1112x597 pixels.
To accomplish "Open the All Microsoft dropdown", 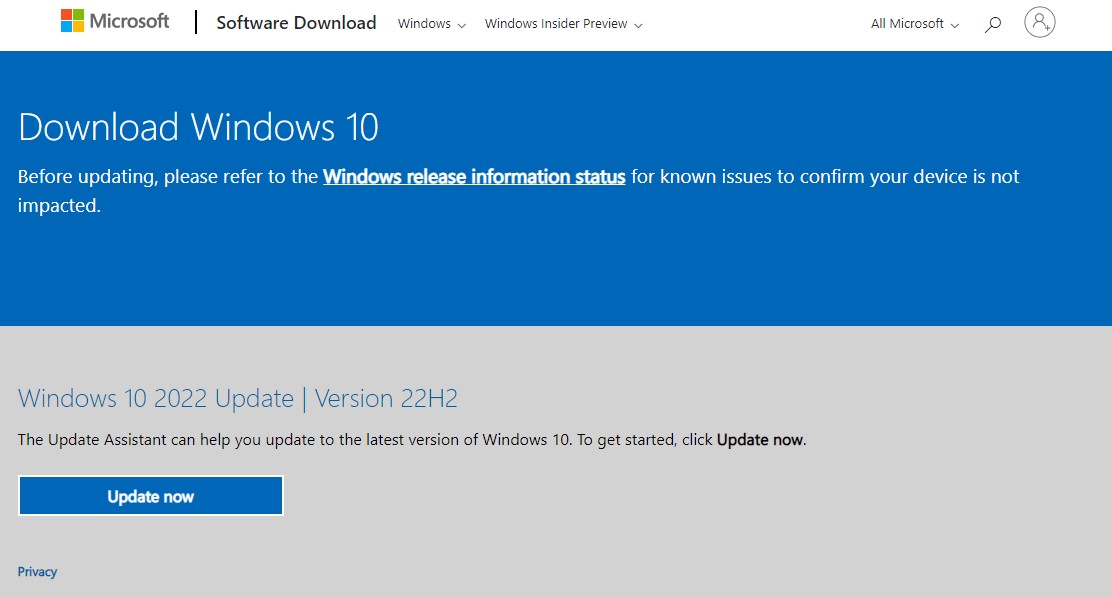I will pos(912,23).
